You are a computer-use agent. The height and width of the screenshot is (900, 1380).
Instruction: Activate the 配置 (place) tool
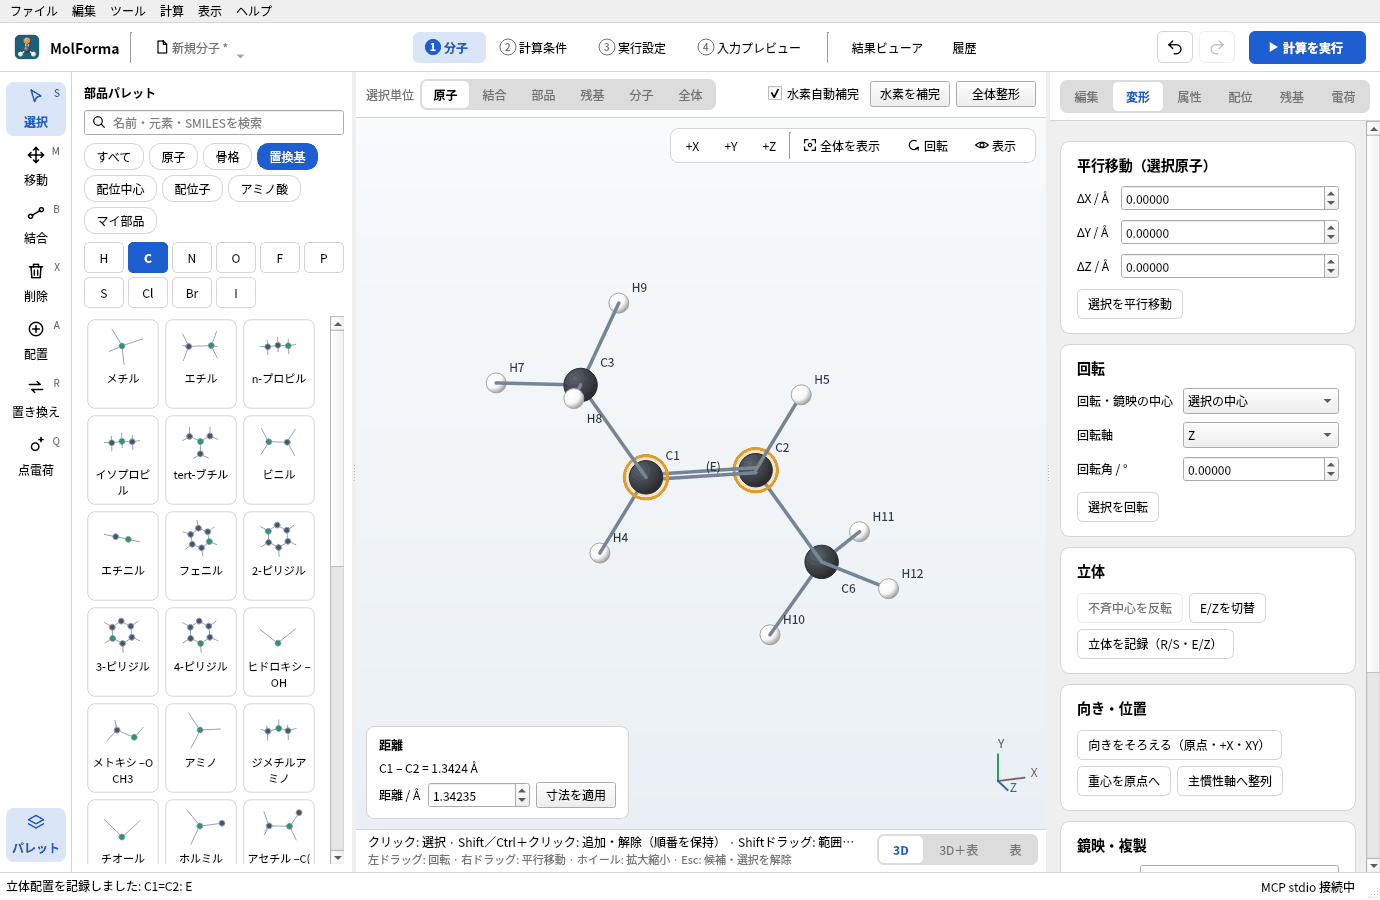pyautogui.click(x=36, y=340)
